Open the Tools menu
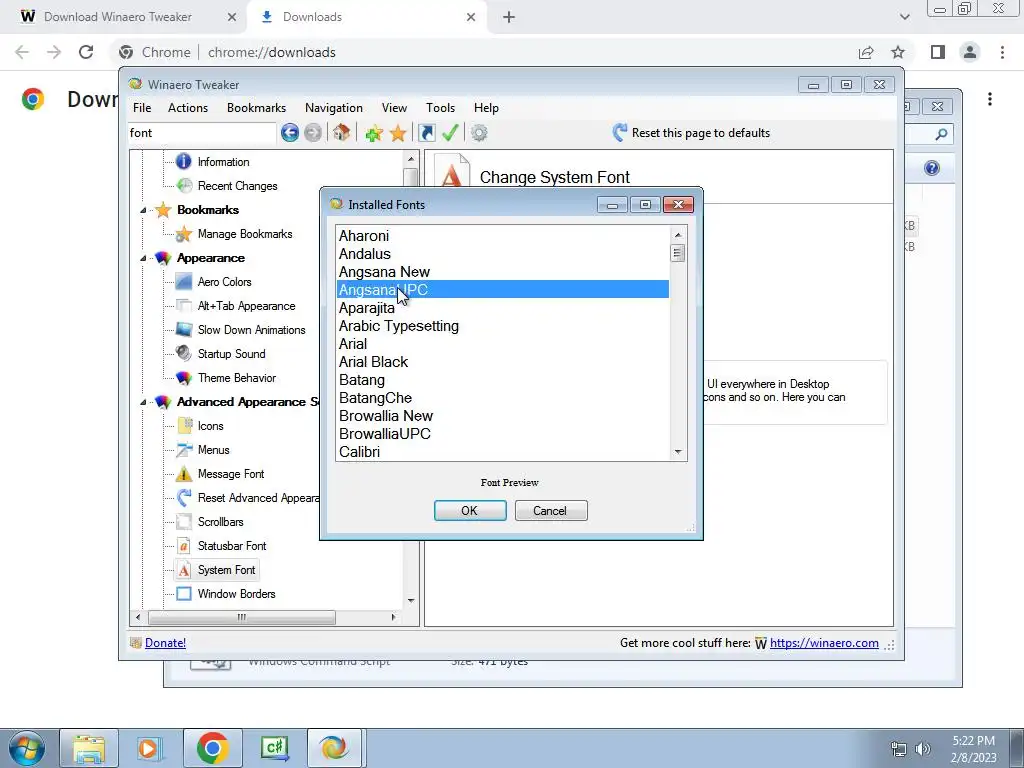The height and width of the screenshot is (768, 1024). tap(440, 108)
